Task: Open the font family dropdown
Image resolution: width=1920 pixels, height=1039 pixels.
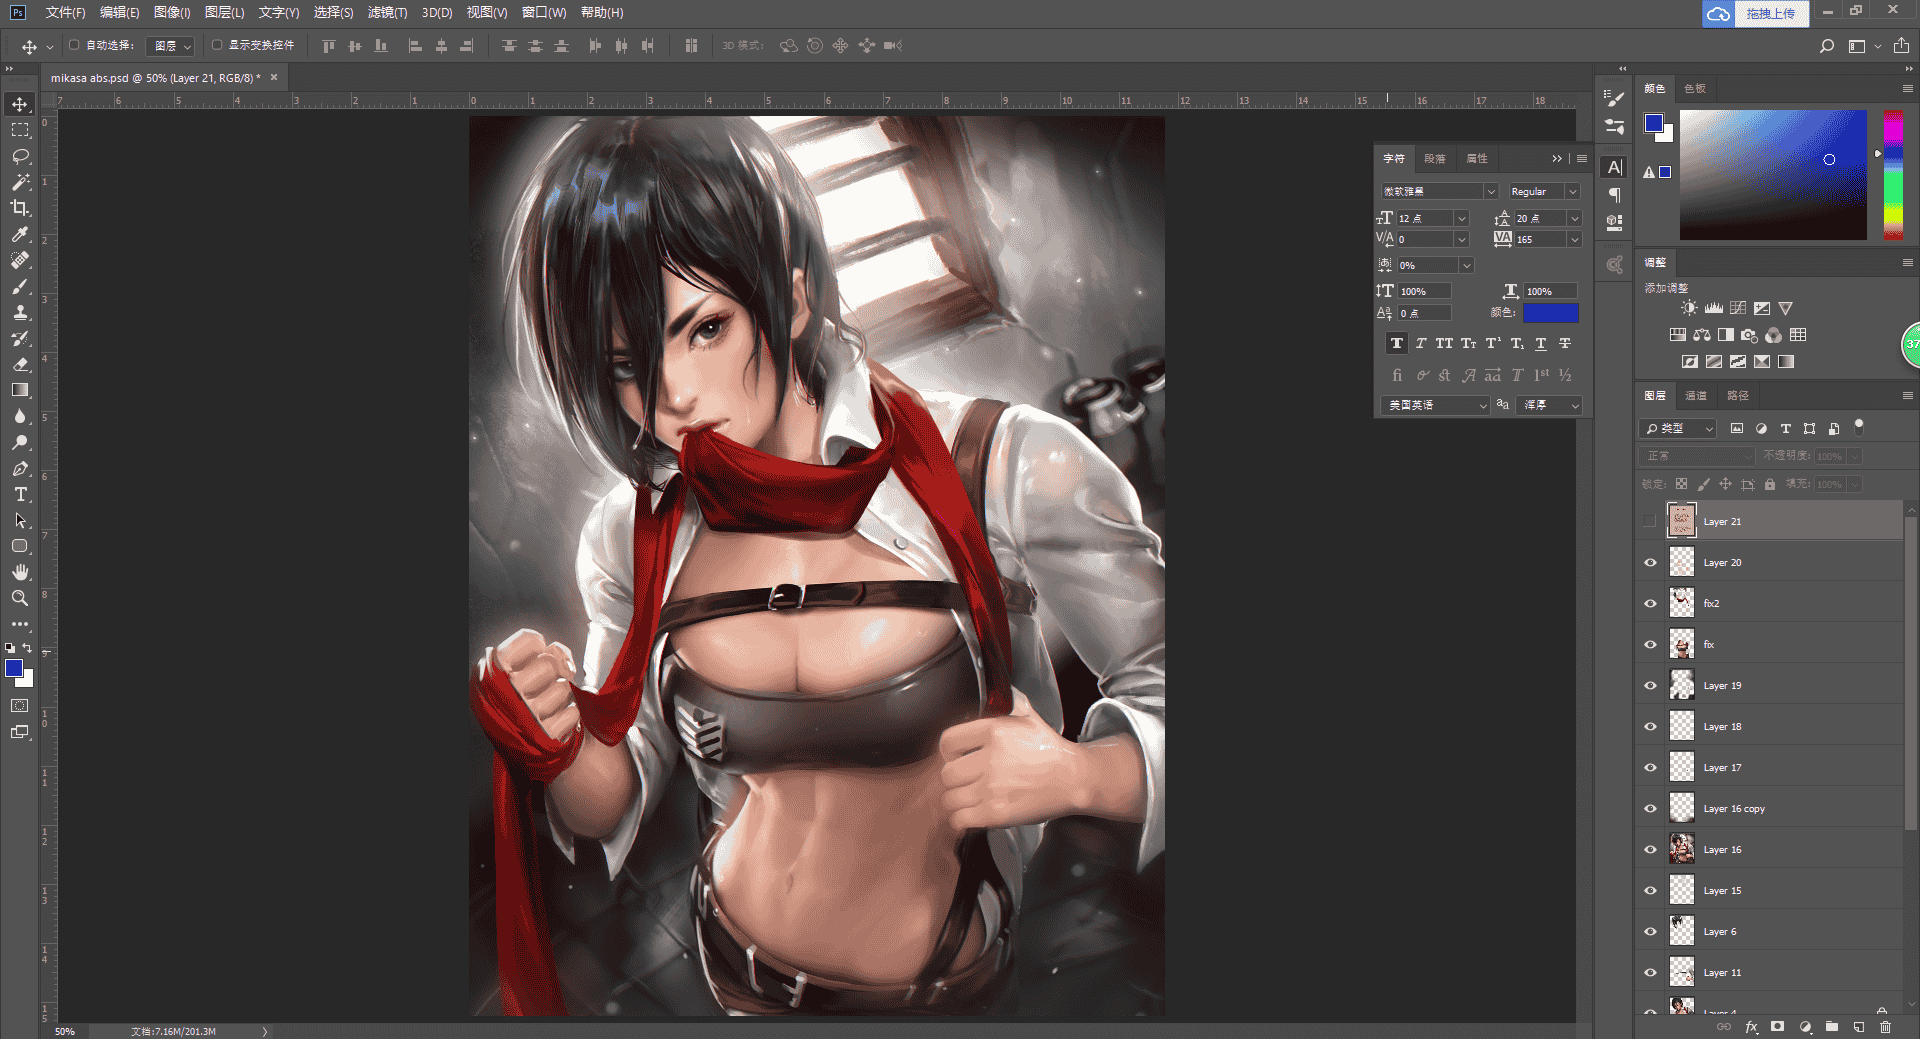Action: (x=1439, y=191)
